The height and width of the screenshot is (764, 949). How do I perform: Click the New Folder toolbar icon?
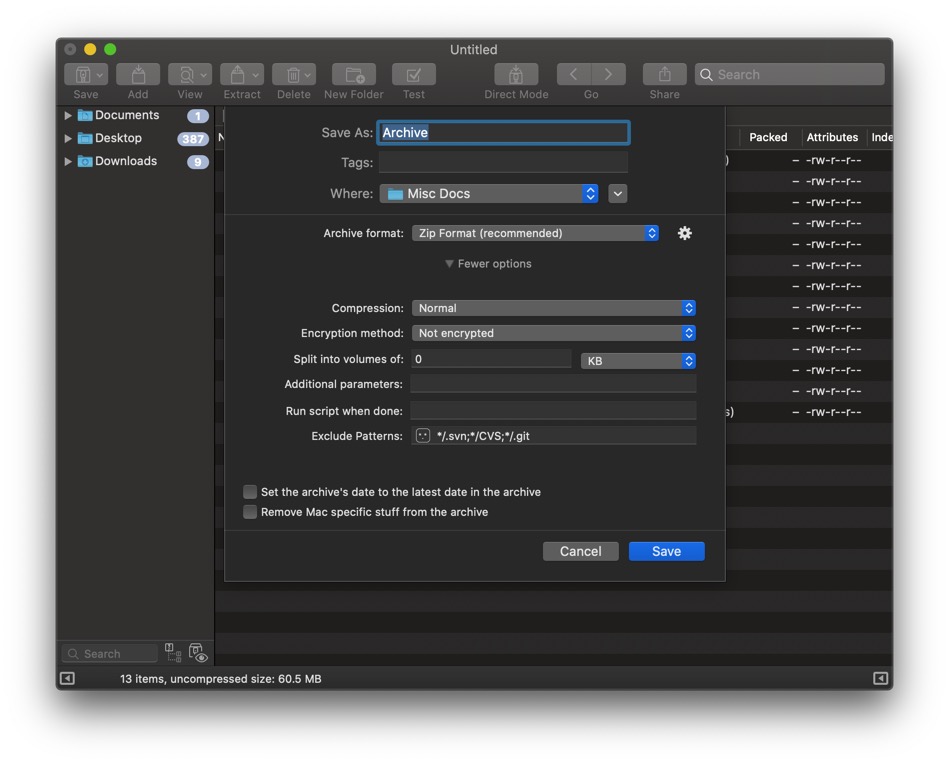[x=354, y=74]
